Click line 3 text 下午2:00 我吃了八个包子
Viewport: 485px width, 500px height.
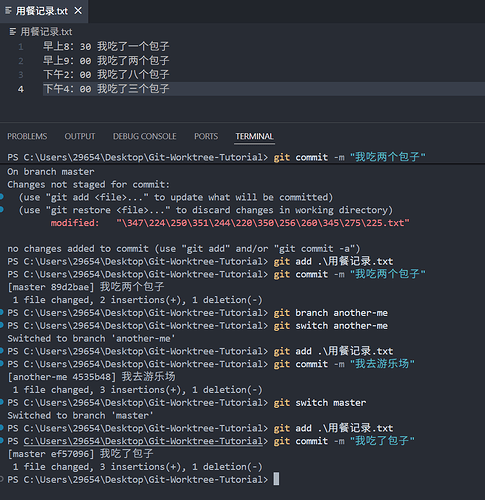click(x=106, y=75)
